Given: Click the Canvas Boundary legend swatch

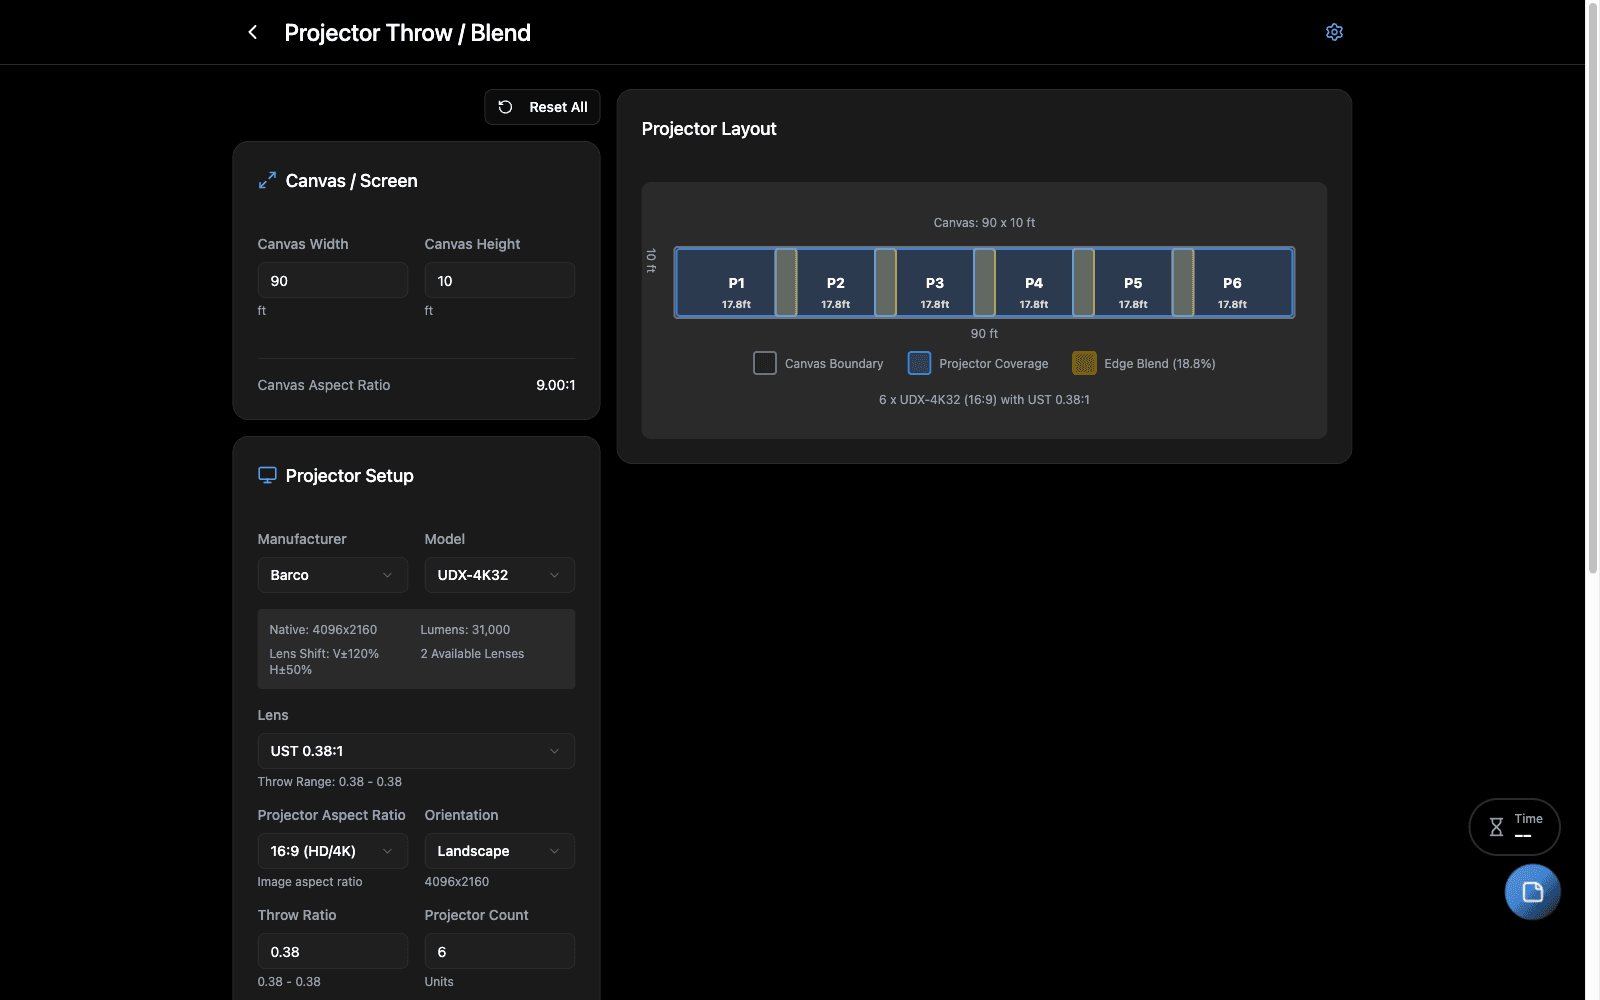Looking at the screenshot, I should [765, 363].
